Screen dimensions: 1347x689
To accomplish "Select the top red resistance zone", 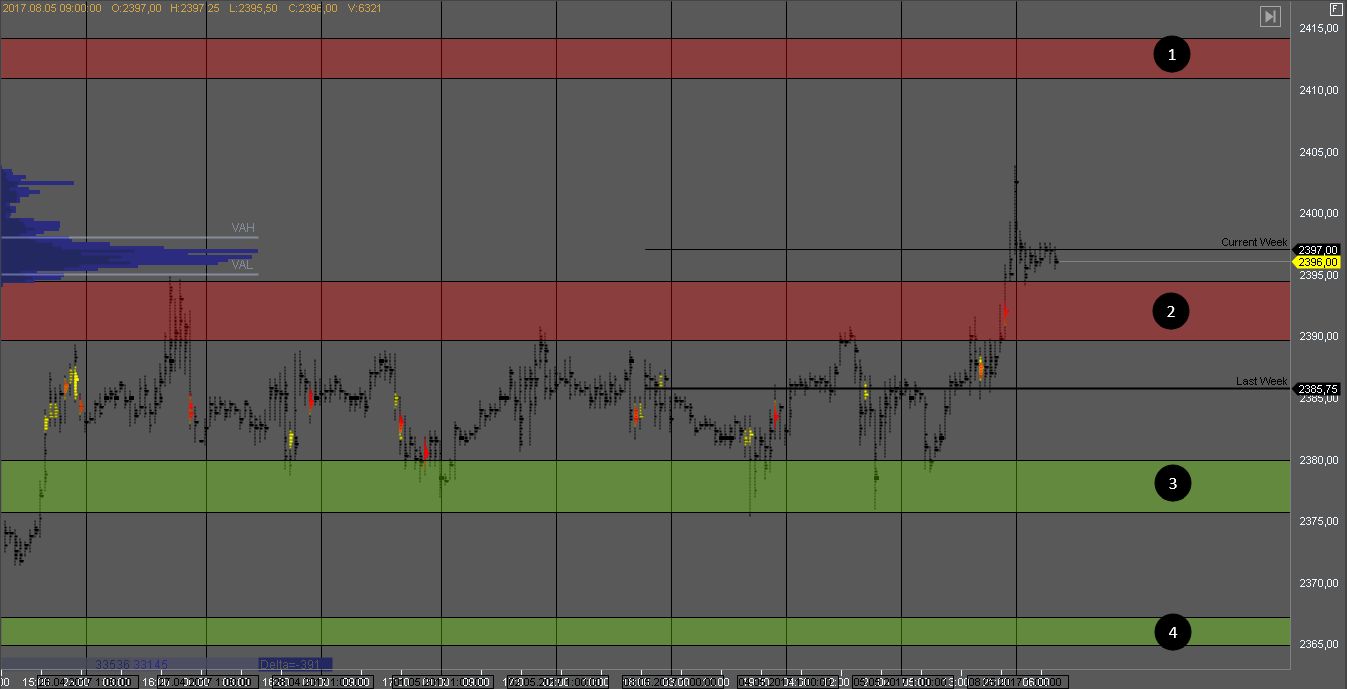I will pyautogui.click(x=600, y=58).
